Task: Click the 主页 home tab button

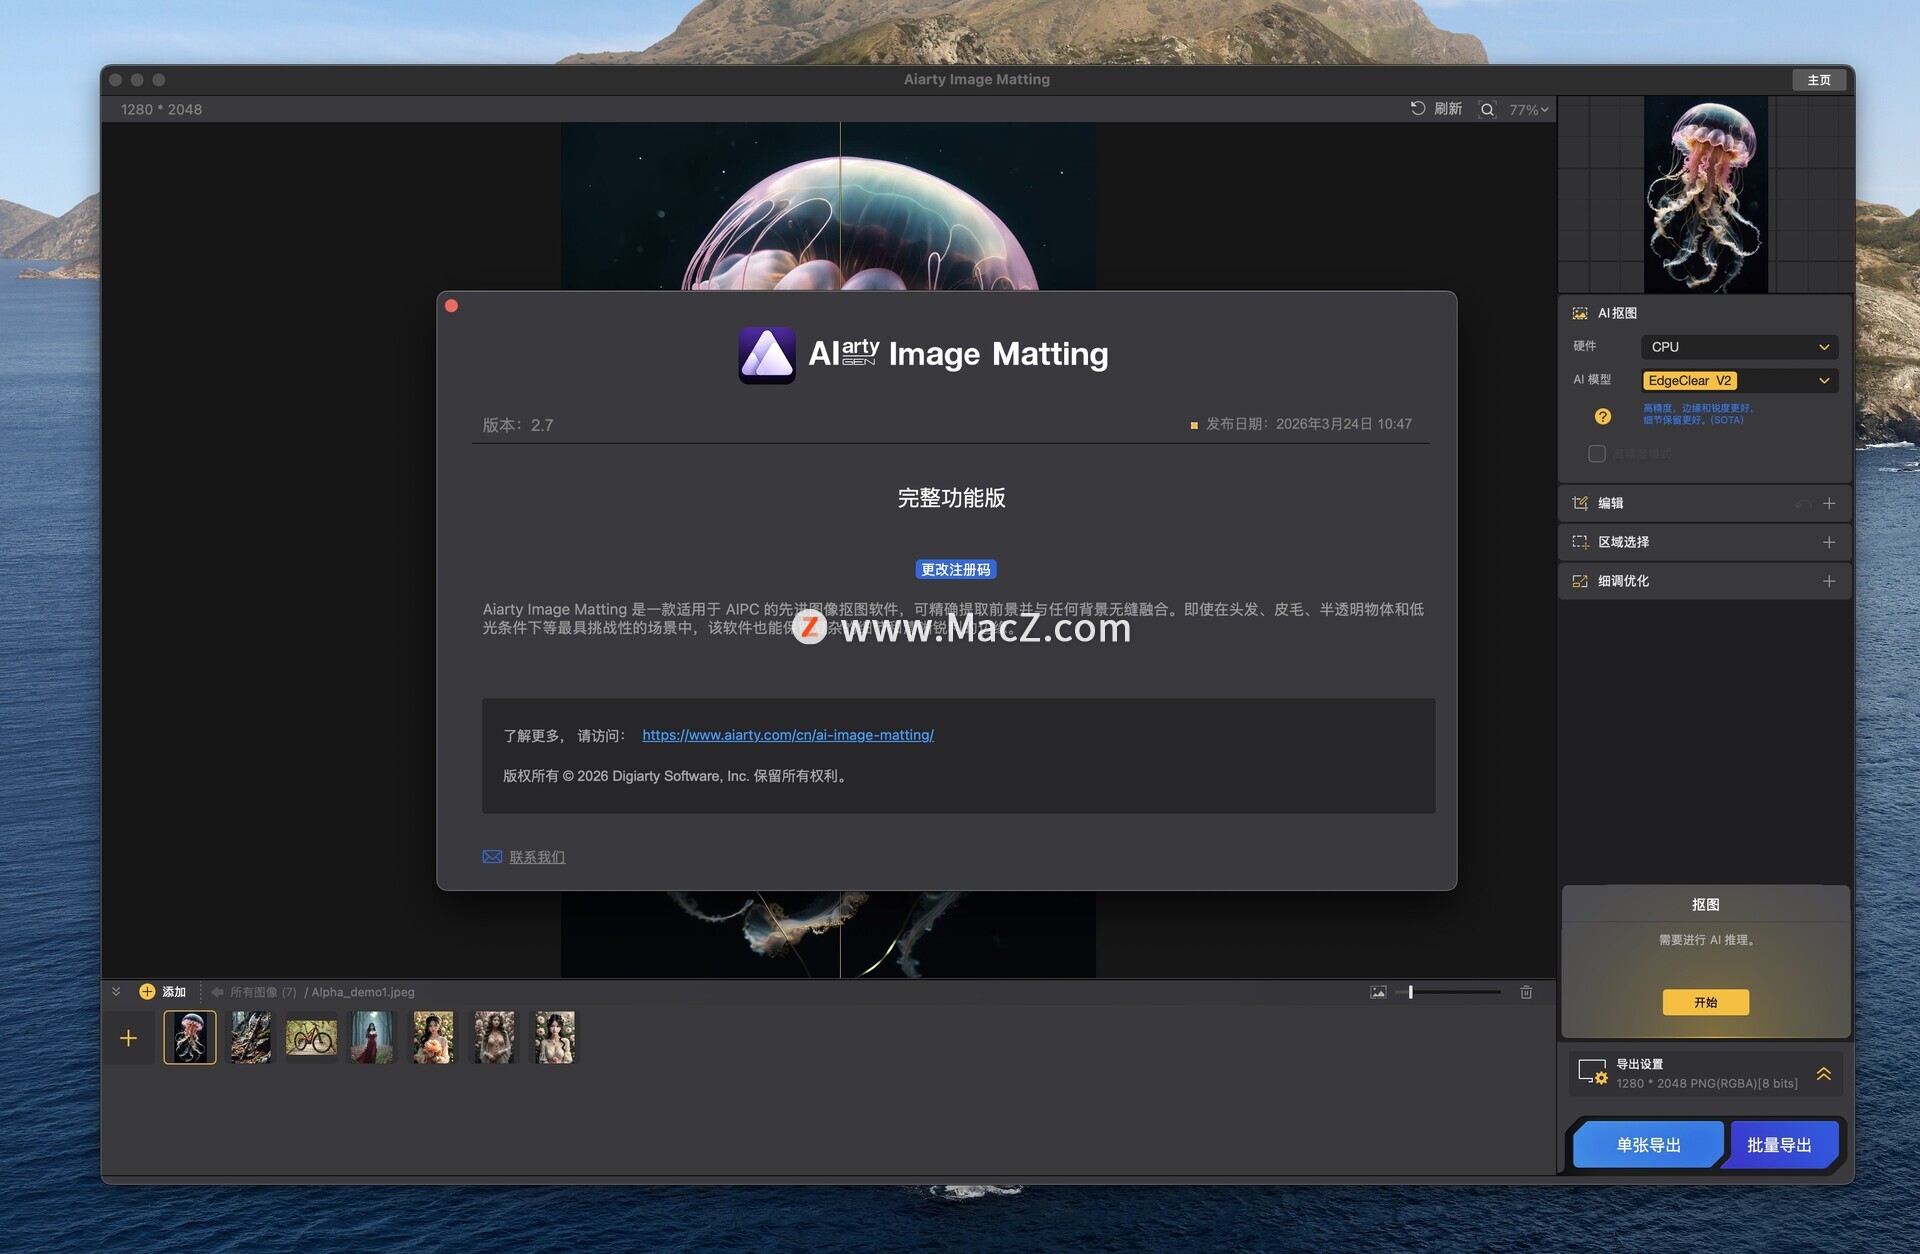Action: pos(1819,80)
